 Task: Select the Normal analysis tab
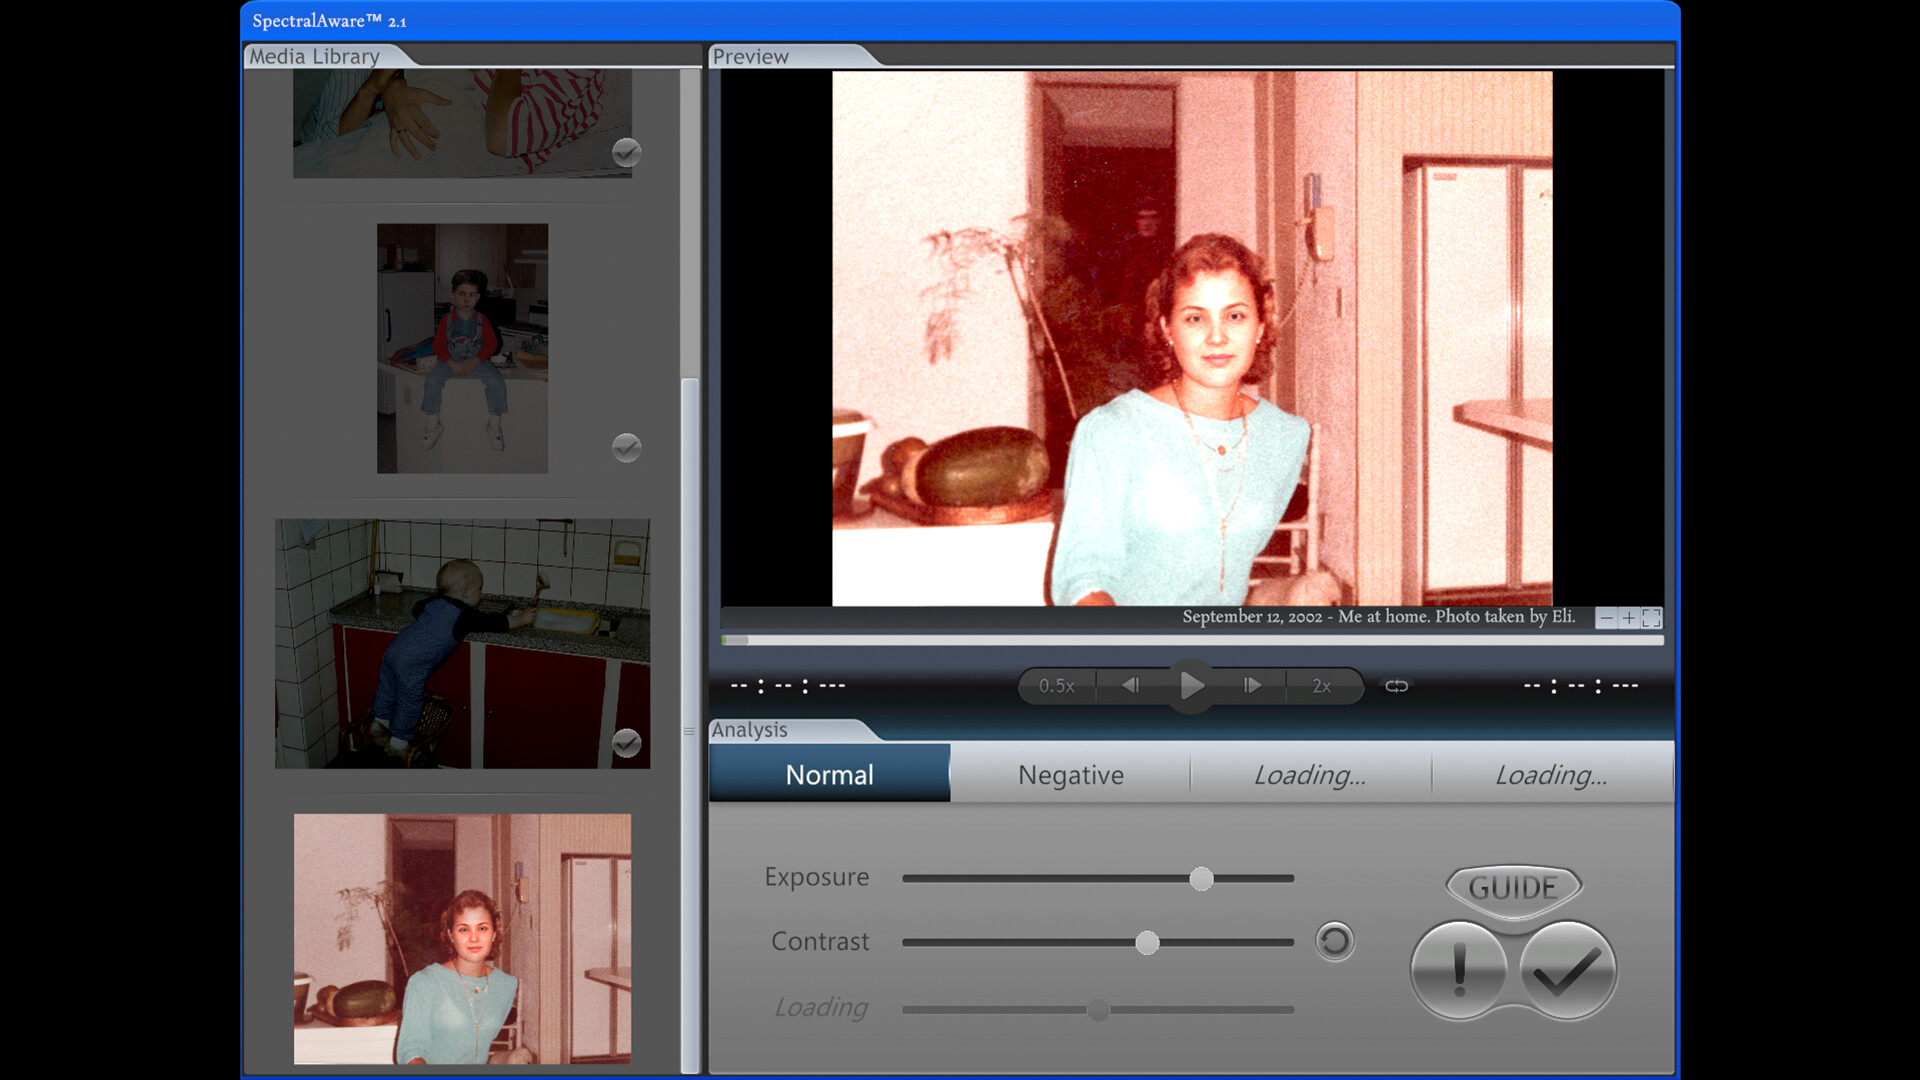click(829, 774)
